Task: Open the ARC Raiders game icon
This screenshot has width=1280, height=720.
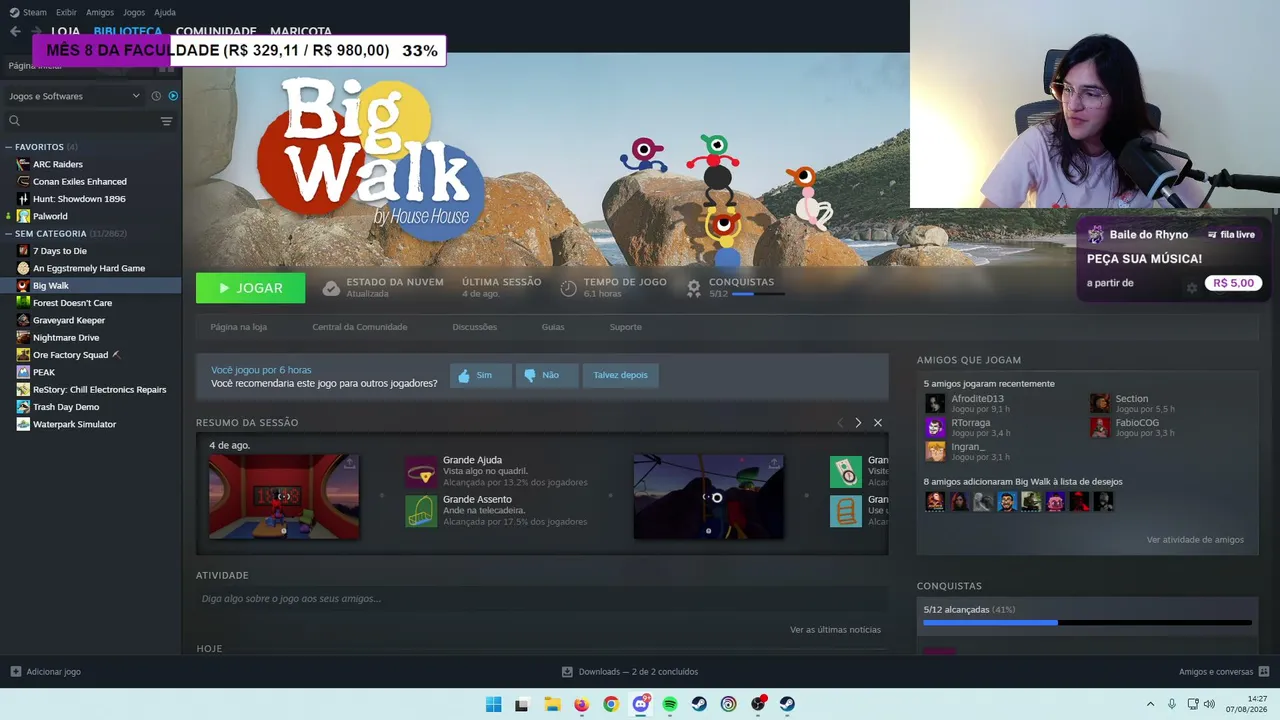Action: (x=23, y=164)
